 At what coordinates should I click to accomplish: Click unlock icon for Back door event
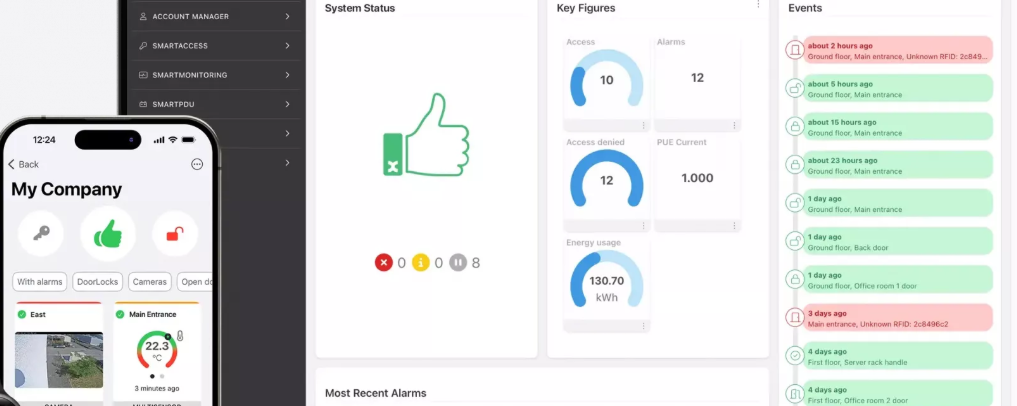click(795, 241)
